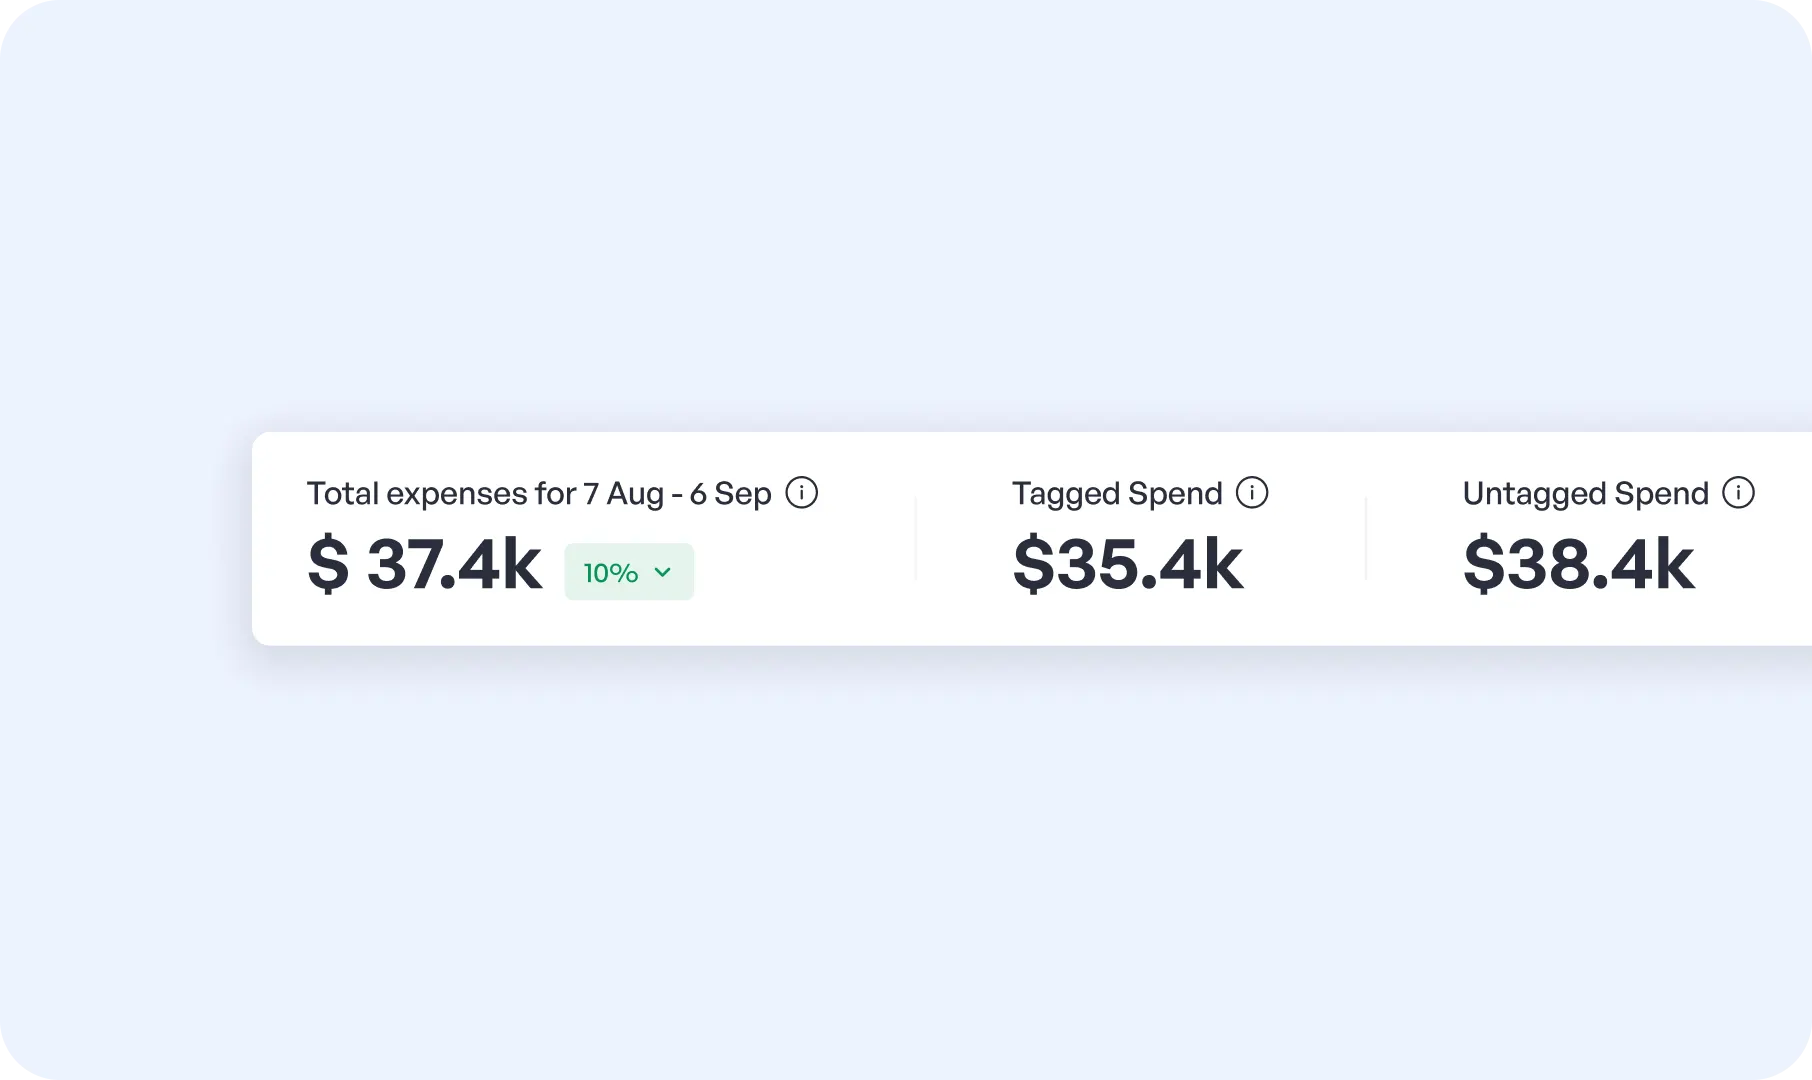This screenshot has width=1812, height=1080.
Task: Click the circled-i icon after the expenses heading
Action: (x=803, y=492)
